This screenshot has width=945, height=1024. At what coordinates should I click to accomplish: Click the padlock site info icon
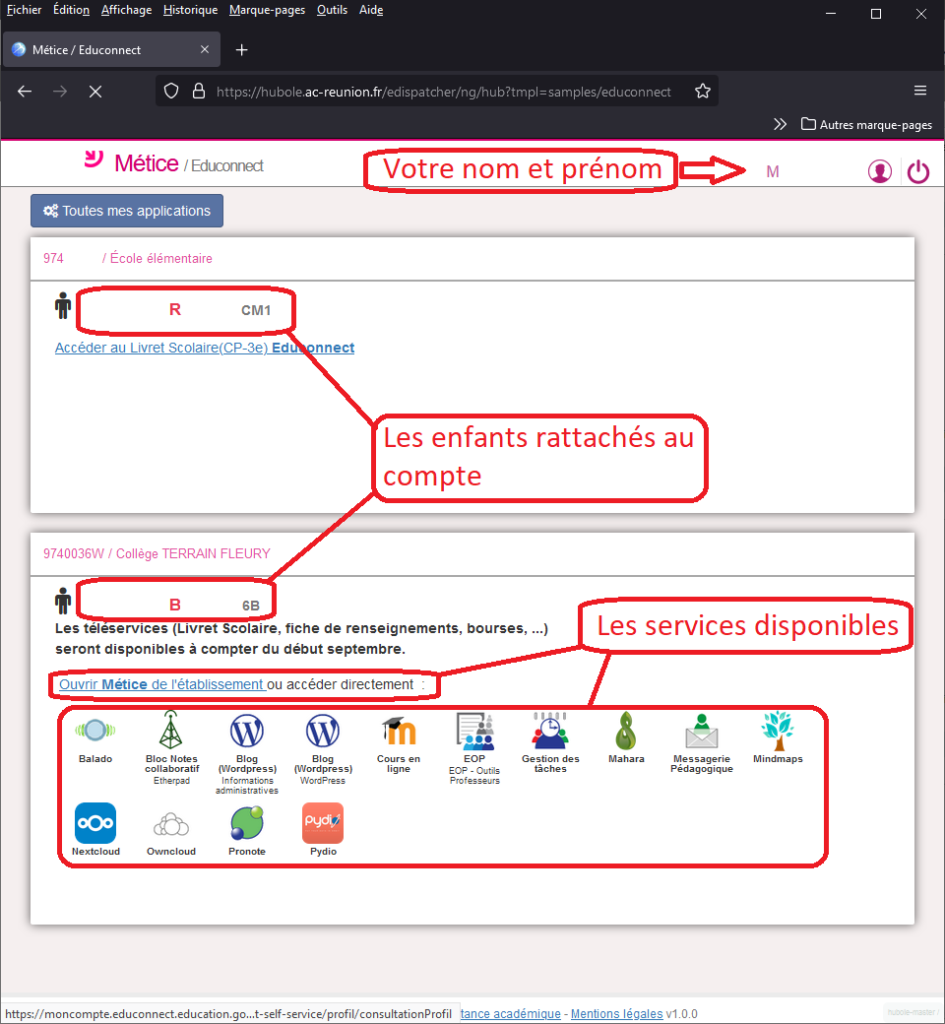199,91
